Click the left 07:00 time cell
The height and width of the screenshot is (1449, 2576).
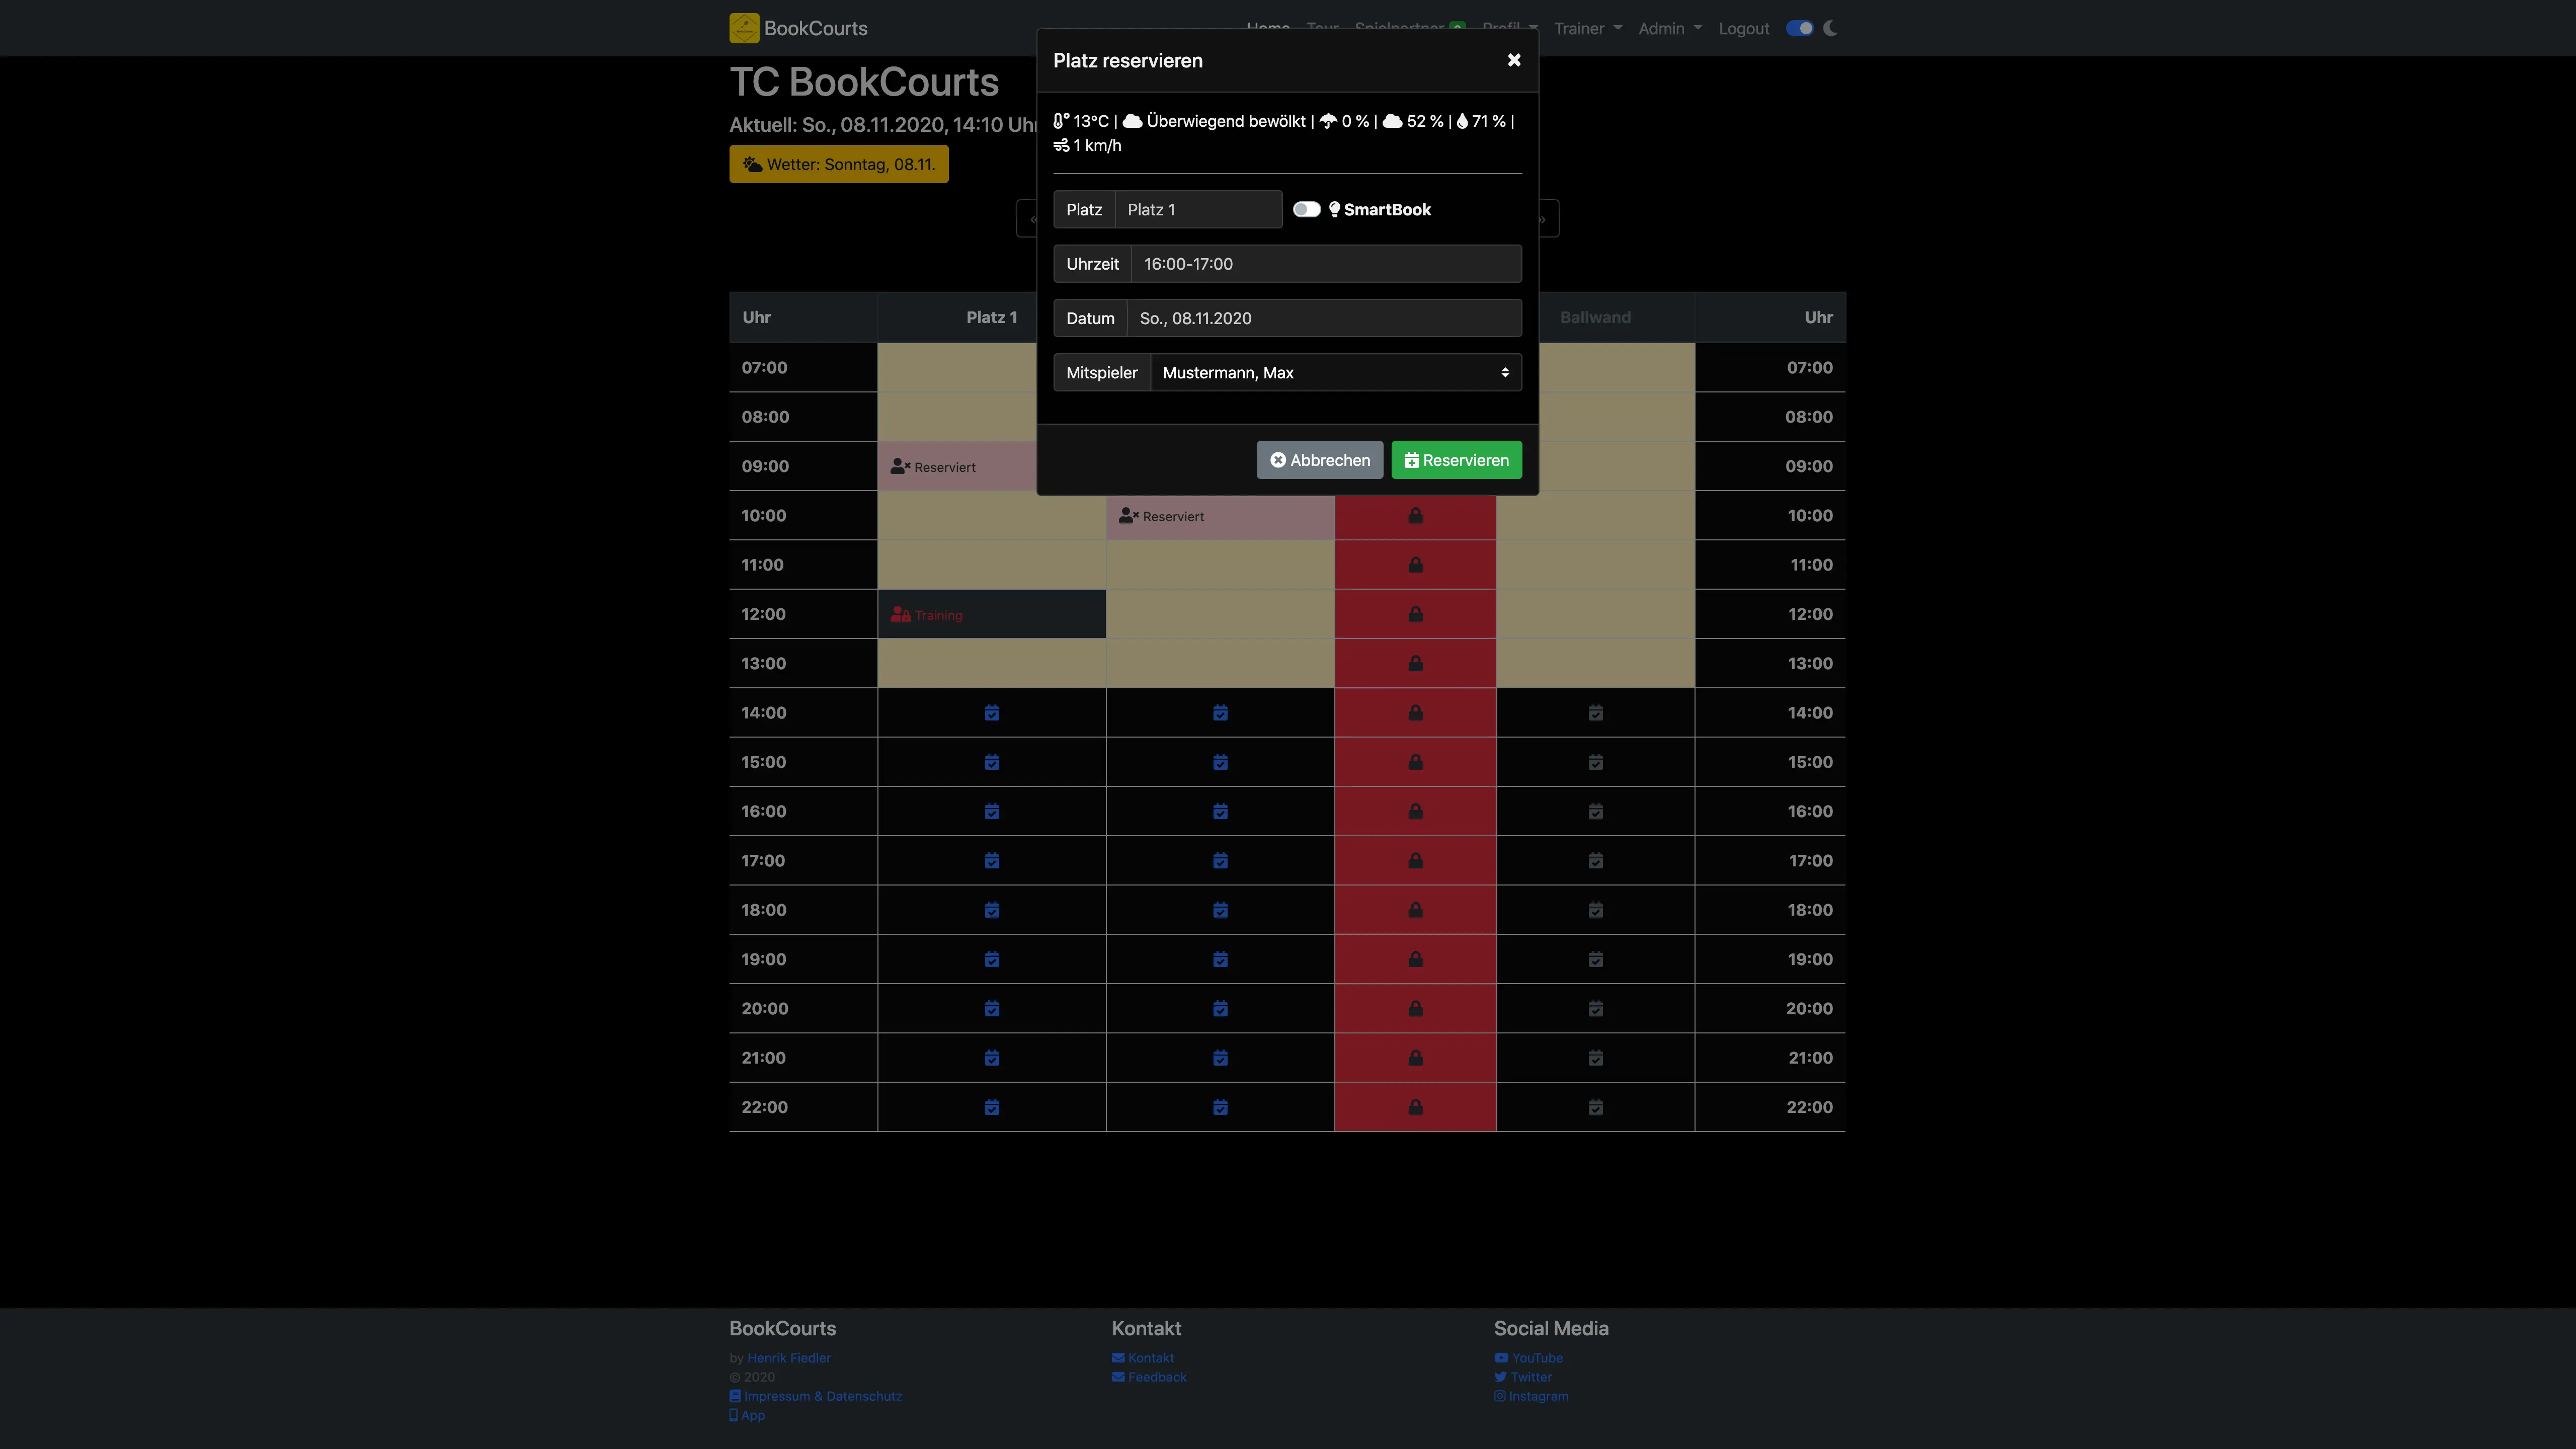click(803, 367)
